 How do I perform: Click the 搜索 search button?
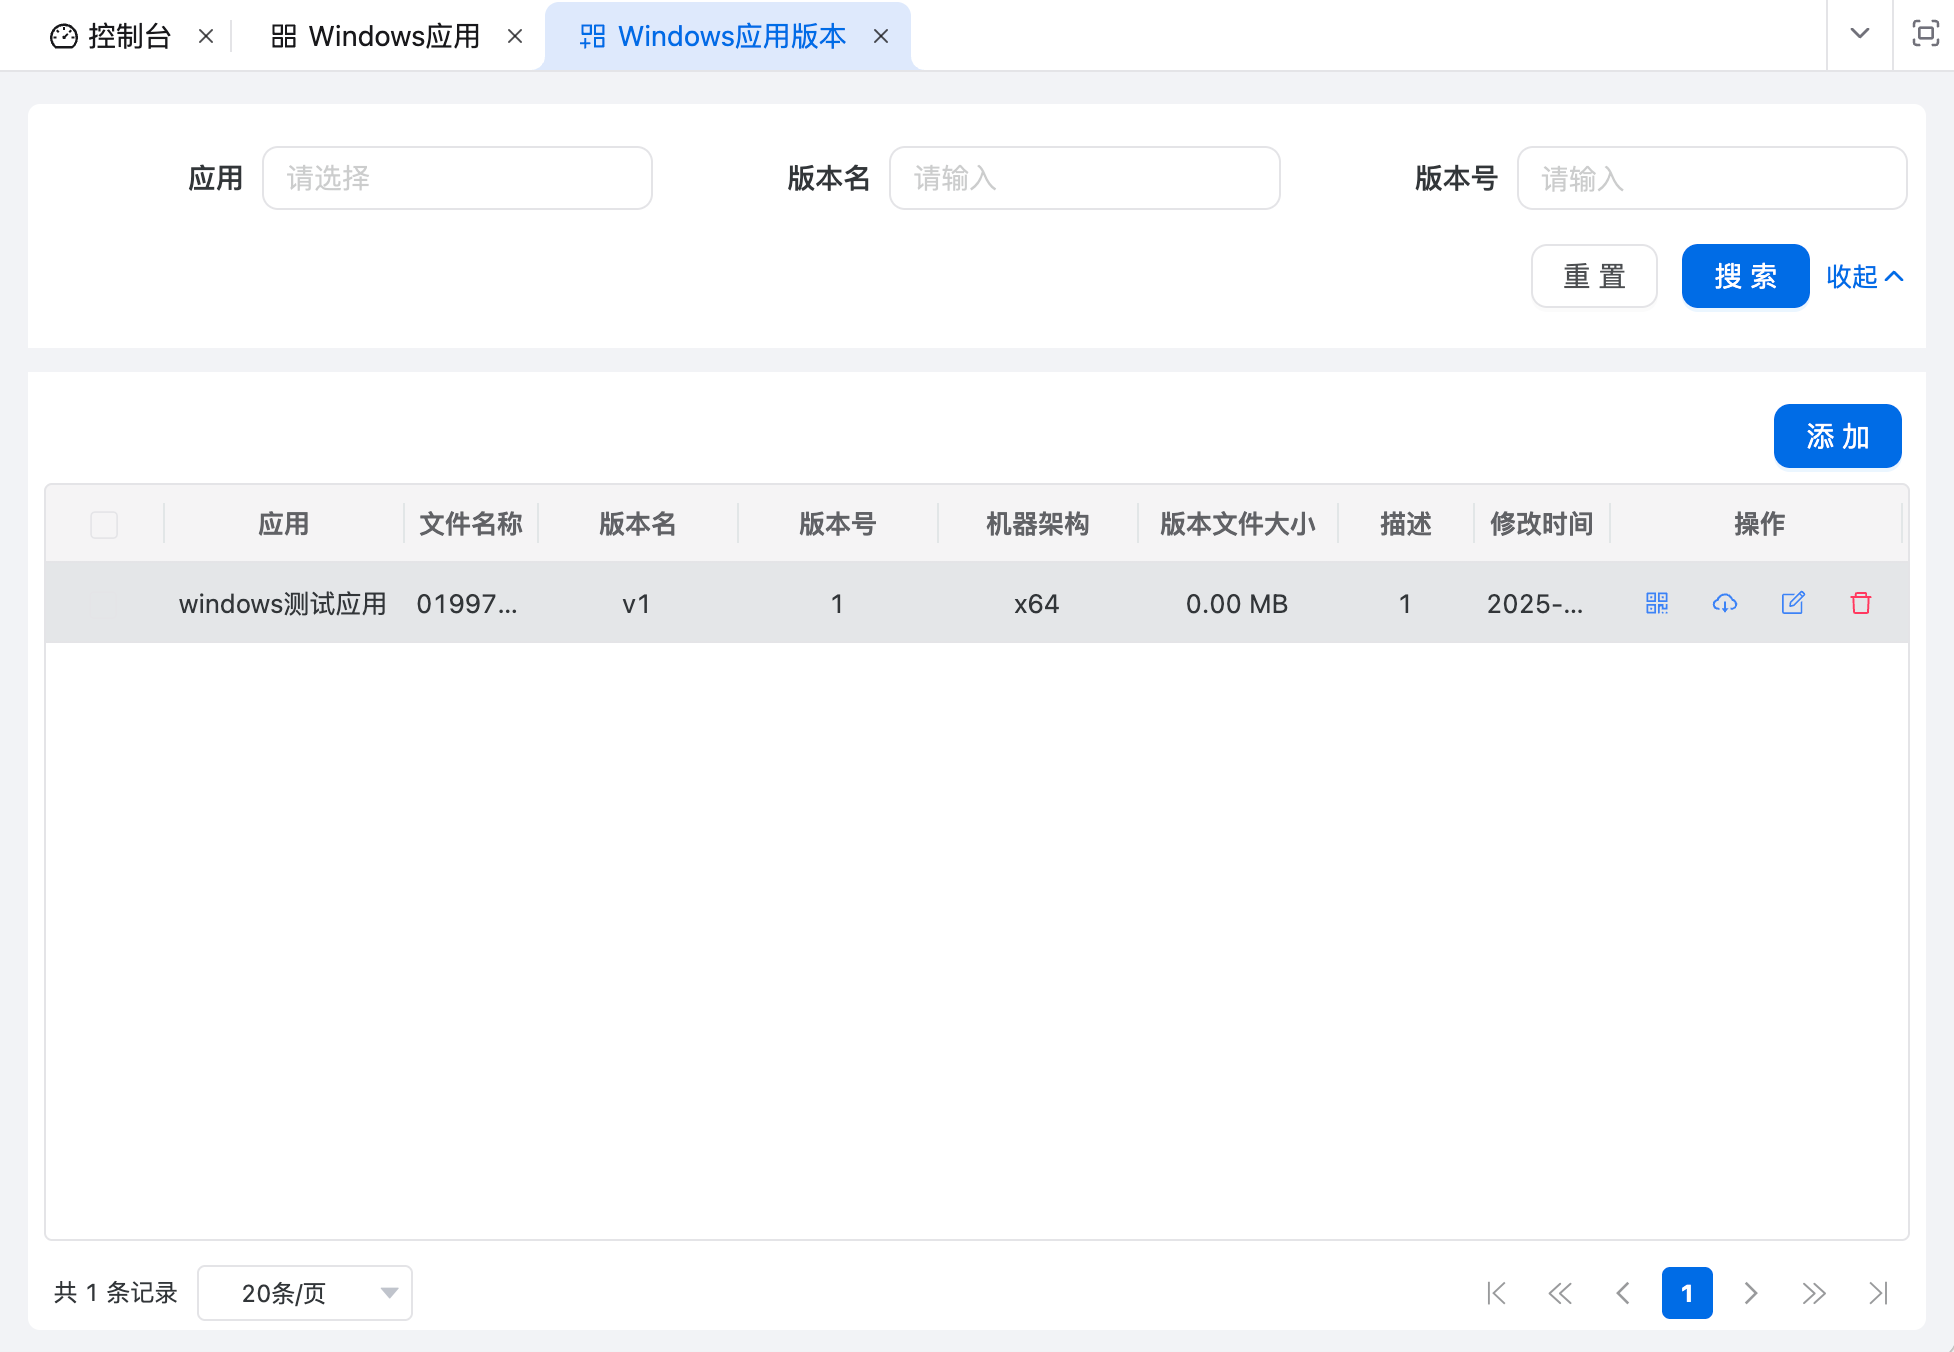click(x=1744, y=276)
